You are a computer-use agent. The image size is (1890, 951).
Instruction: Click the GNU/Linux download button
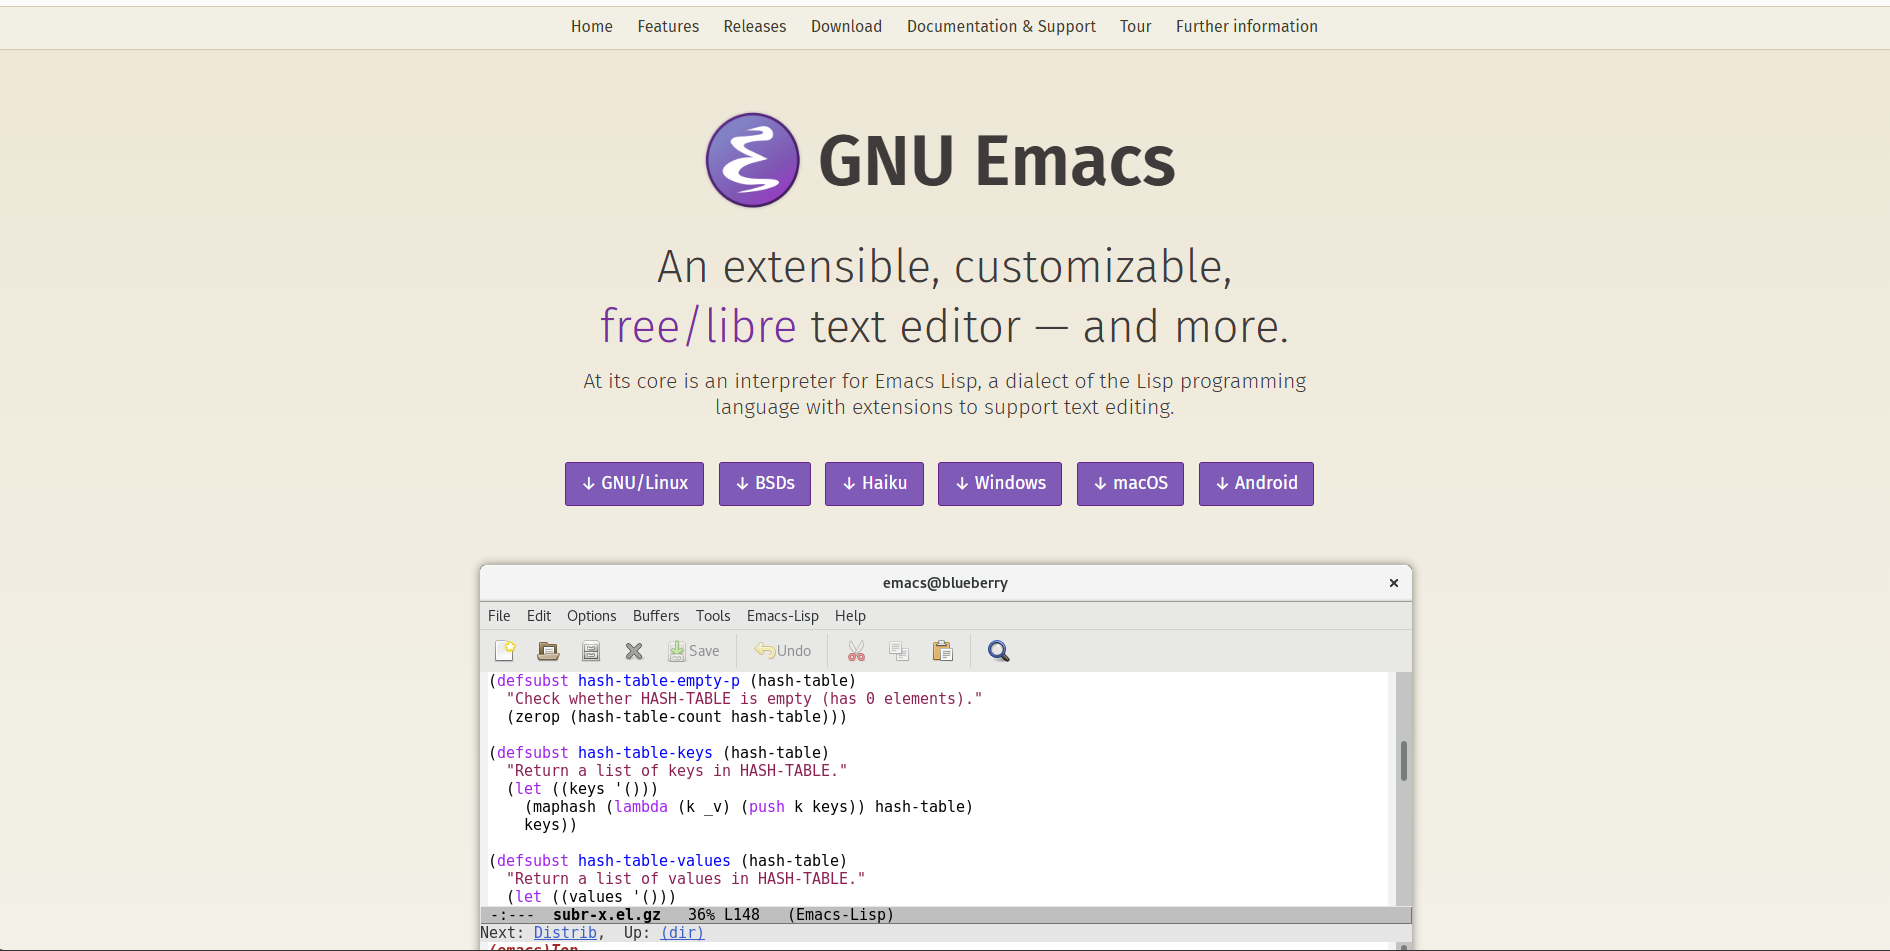click(x=634, y=484)
